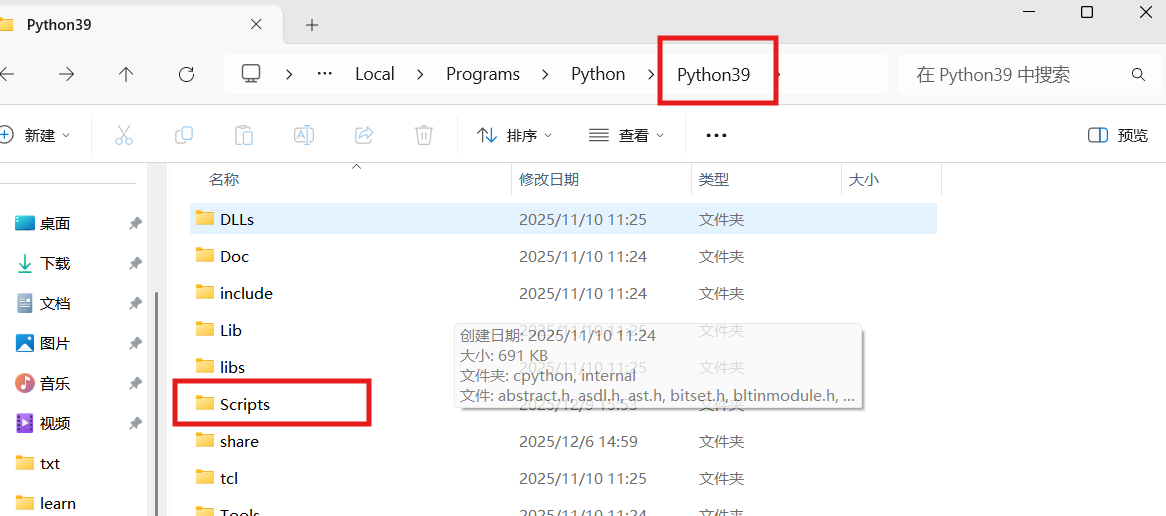The image size is (1166, 516).
Task: Unpin 文档 using its pin icon
Action: [x=135, y=303]
